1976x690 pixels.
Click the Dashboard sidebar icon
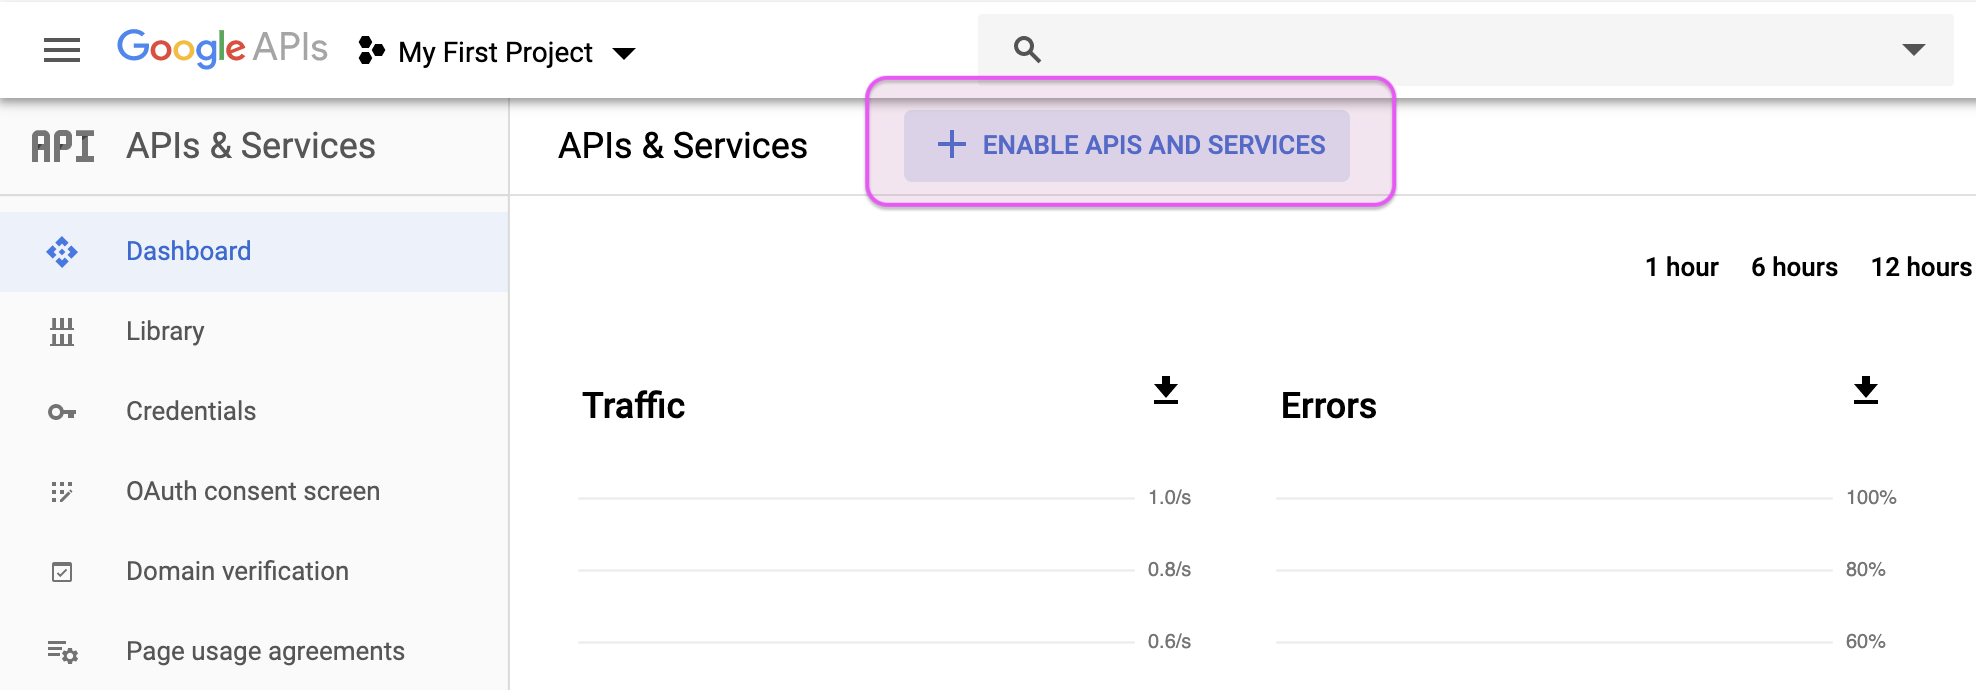tap(62, 252)
